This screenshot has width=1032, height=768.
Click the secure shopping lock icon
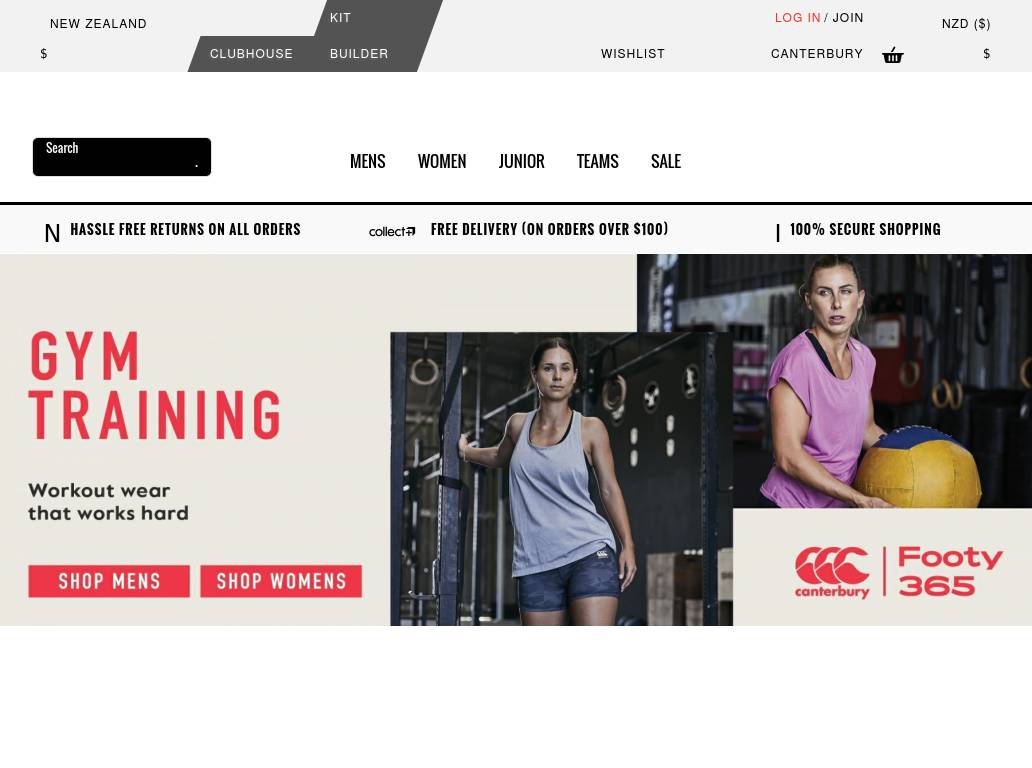[778, 232]
